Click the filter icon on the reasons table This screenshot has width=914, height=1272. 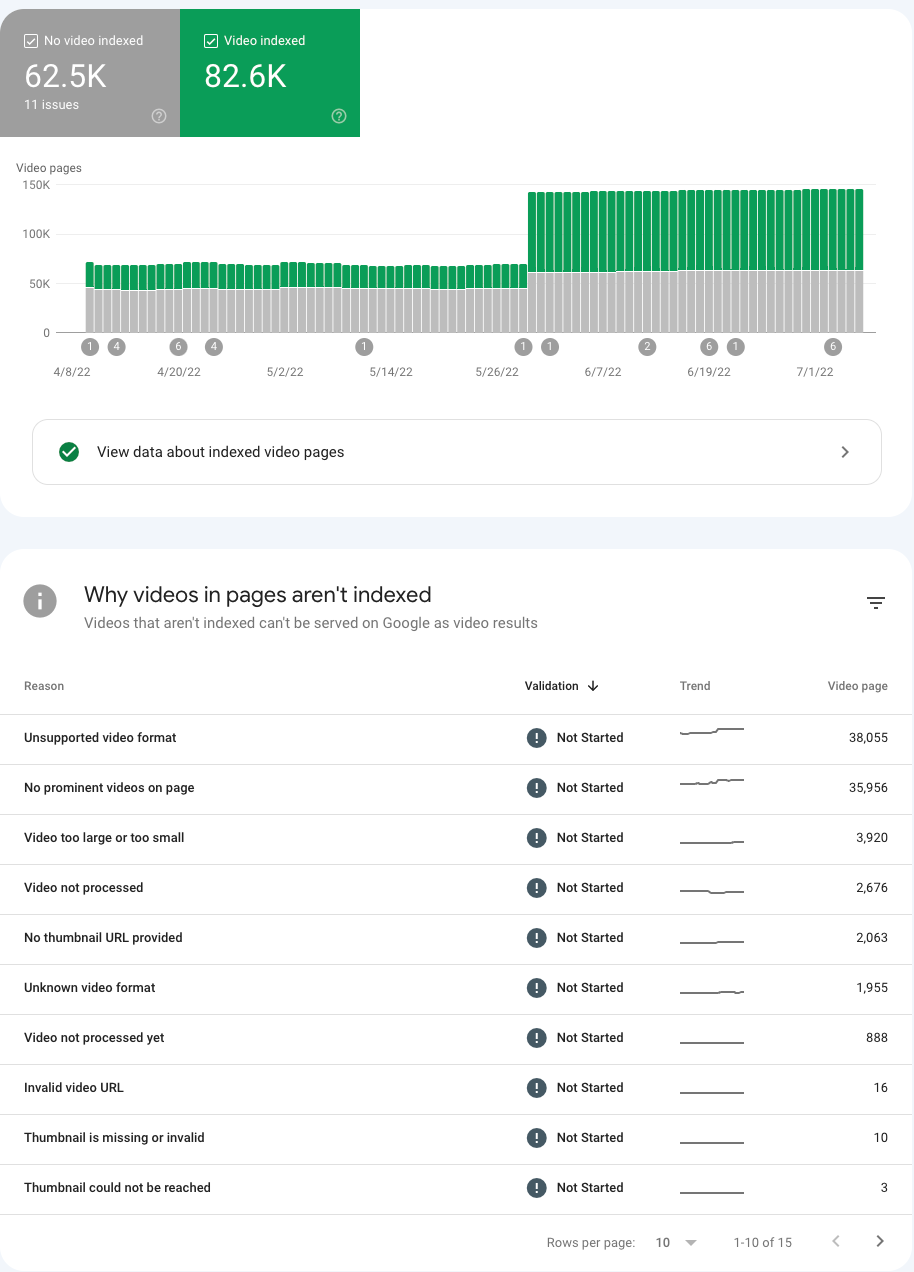tap(875, 603)
